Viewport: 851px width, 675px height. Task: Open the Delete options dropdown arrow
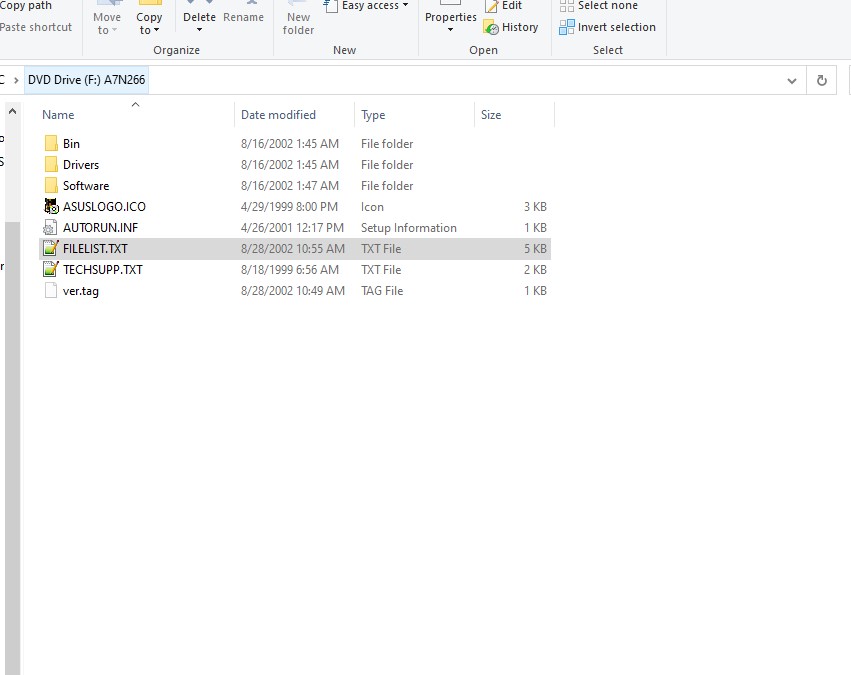pos(199,30)
